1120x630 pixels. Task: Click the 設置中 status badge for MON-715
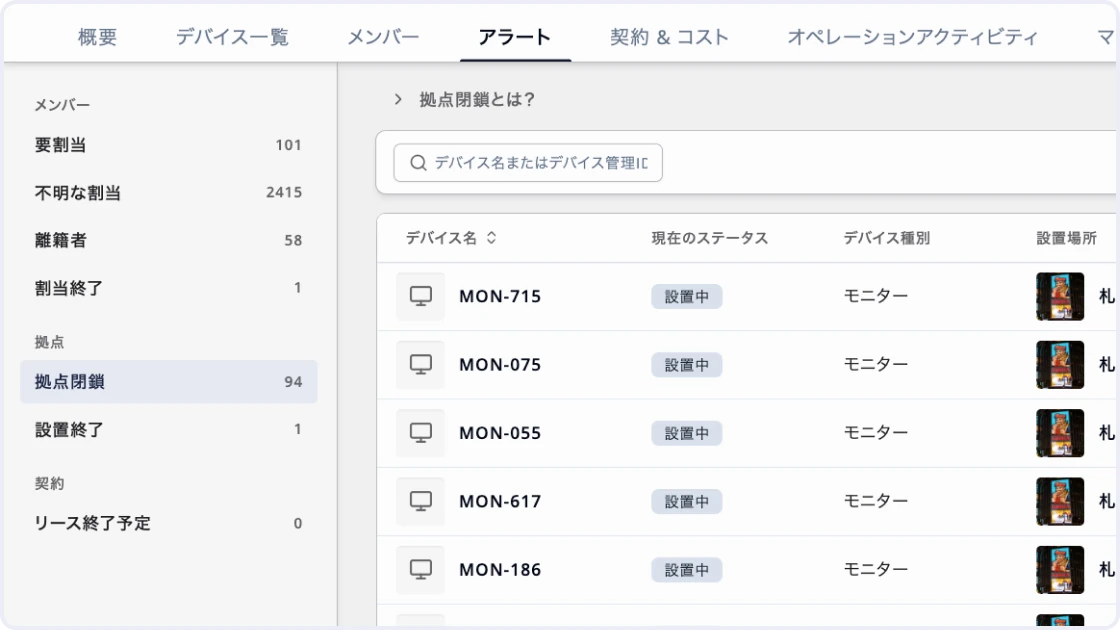(686, 296)
